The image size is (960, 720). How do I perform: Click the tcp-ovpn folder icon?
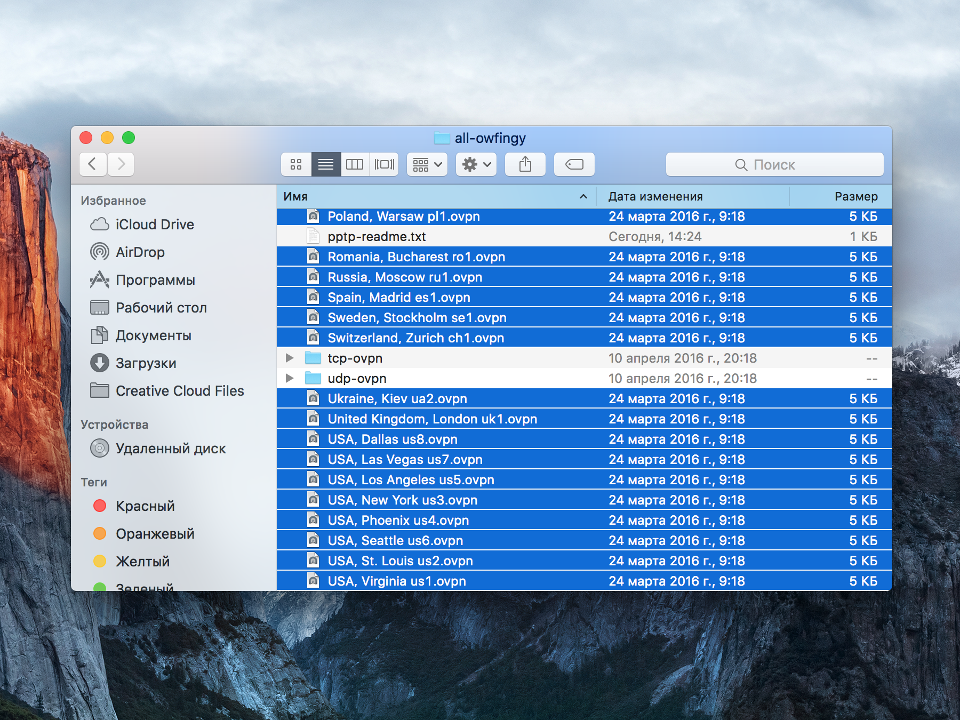point(313,358)
